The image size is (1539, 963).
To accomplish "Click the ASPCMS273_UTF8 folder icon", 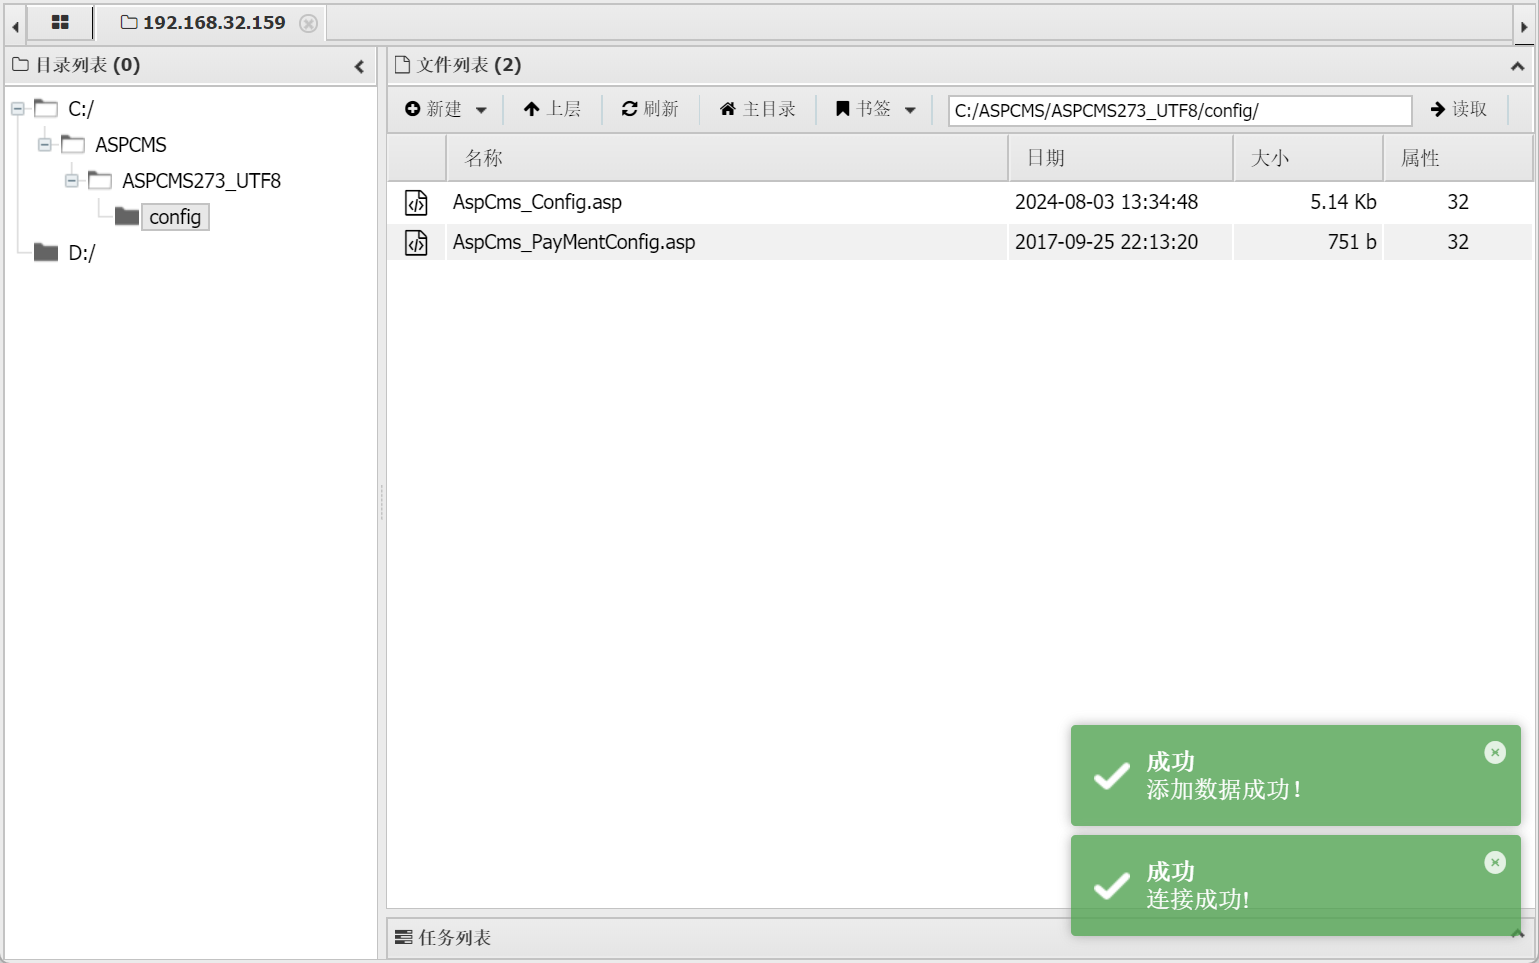I will point(100,180).
